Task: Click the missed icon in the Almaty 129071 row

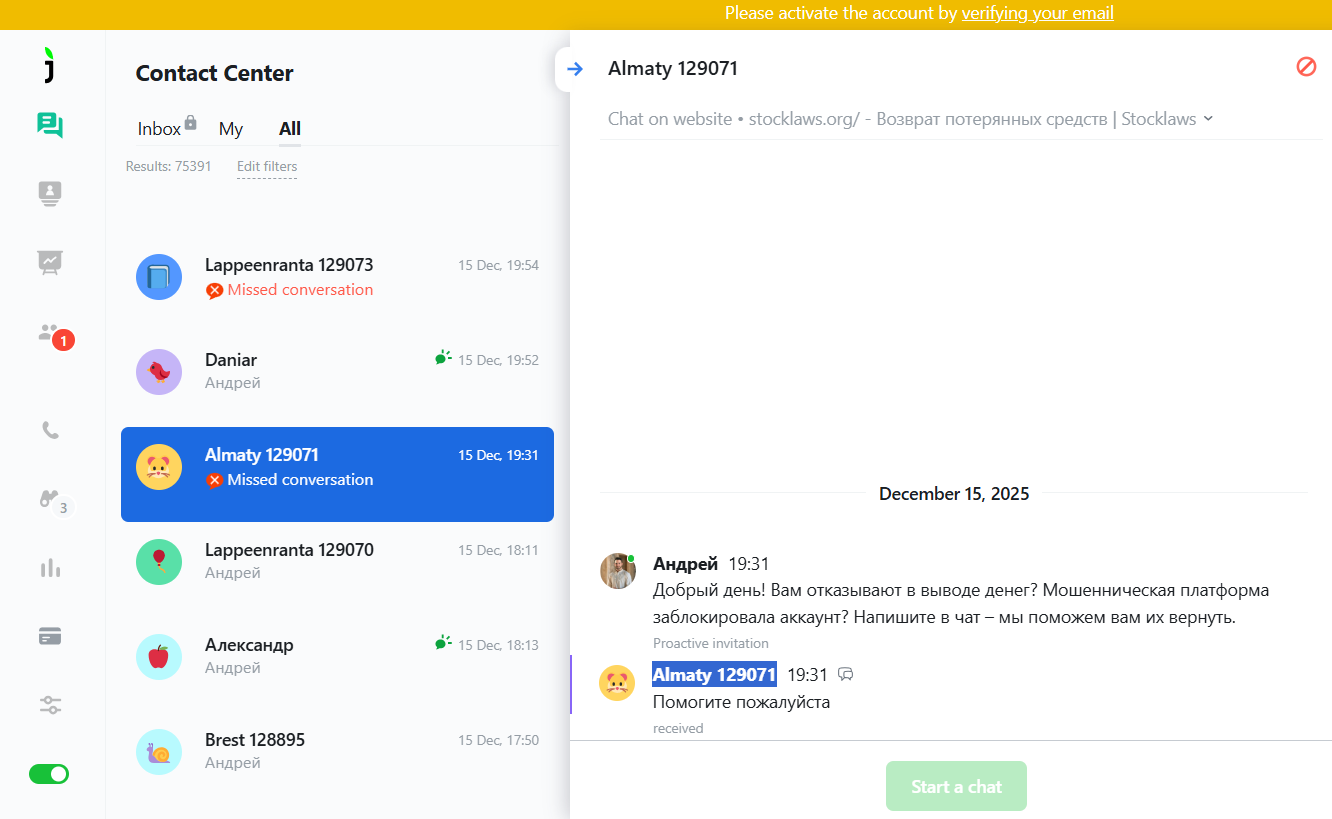Action: 214,481
